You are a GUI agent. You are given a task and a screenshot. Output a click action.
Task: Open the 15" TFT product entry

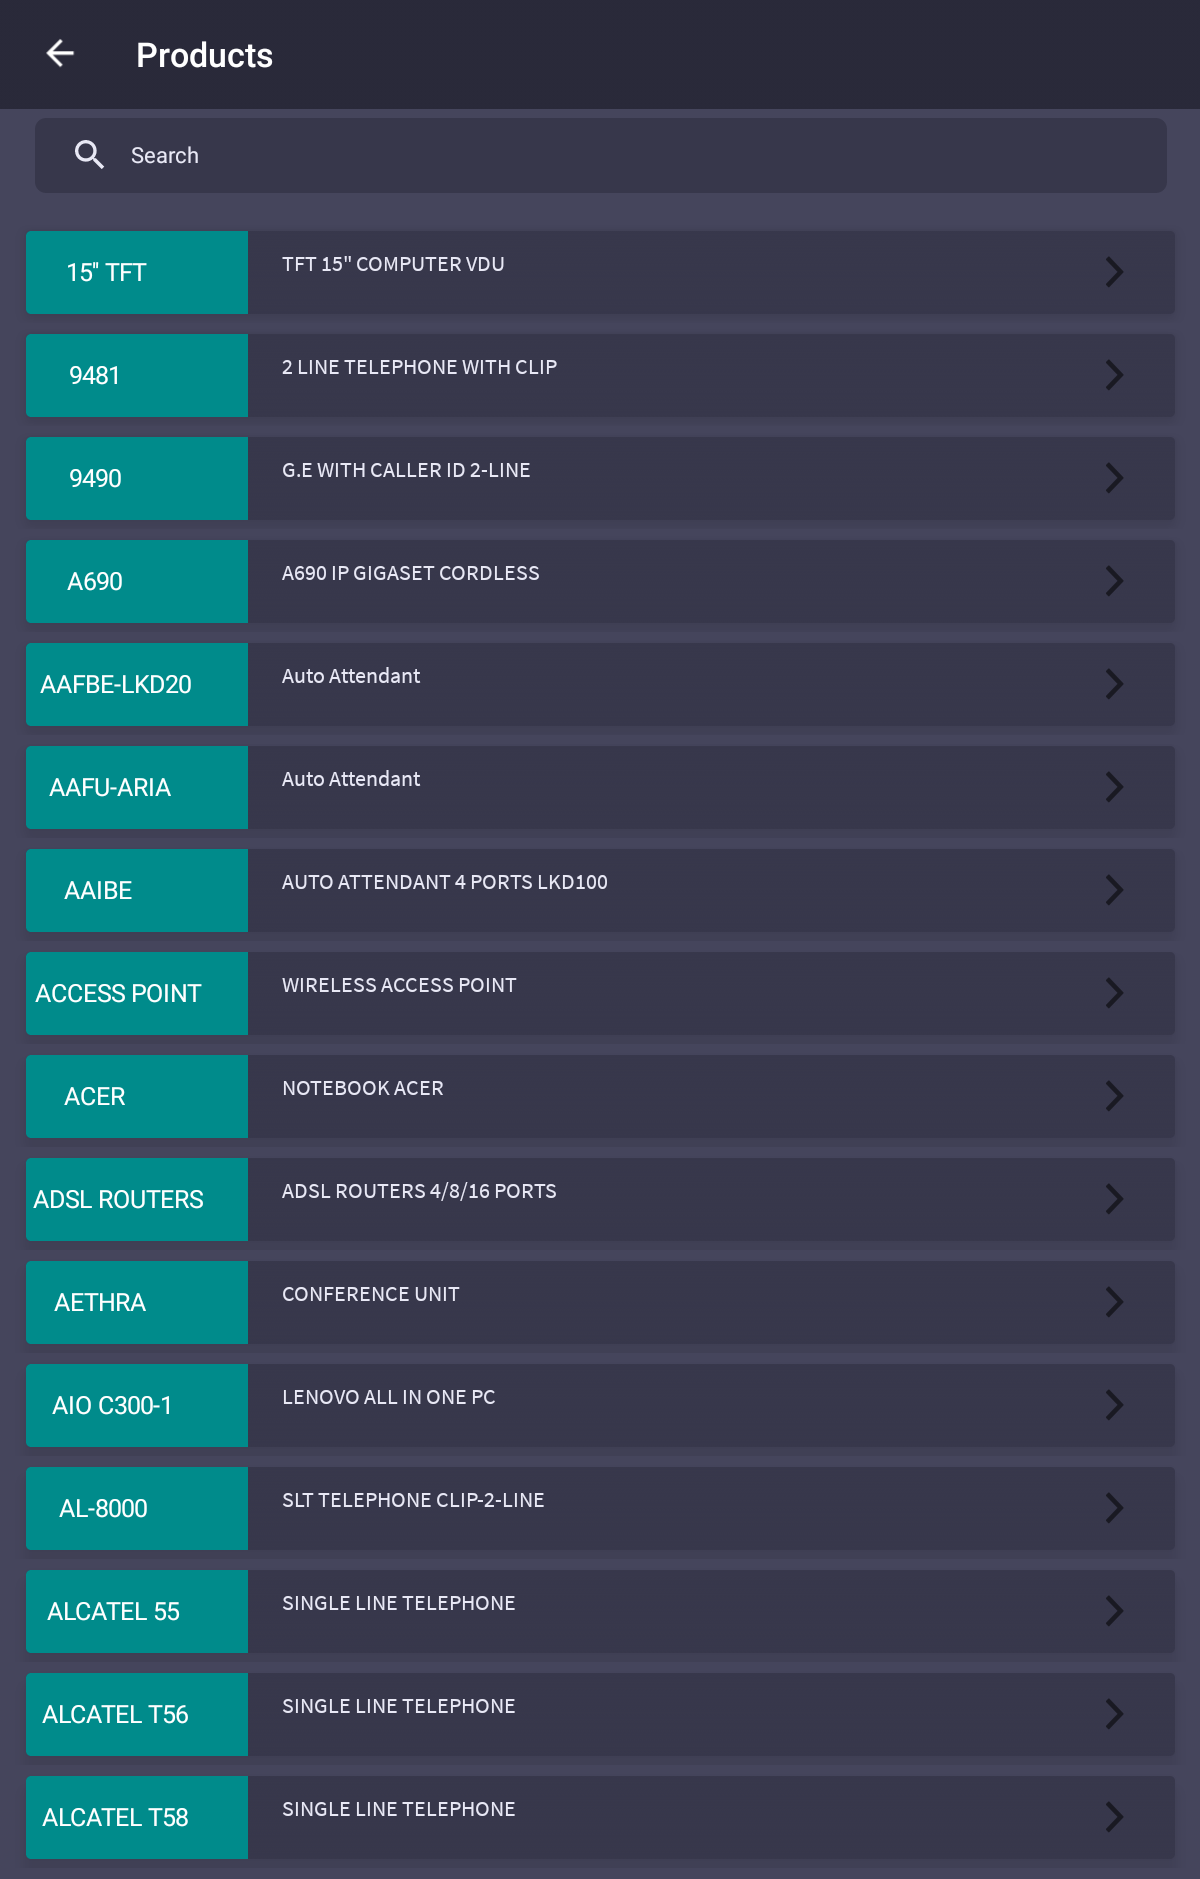600,272
